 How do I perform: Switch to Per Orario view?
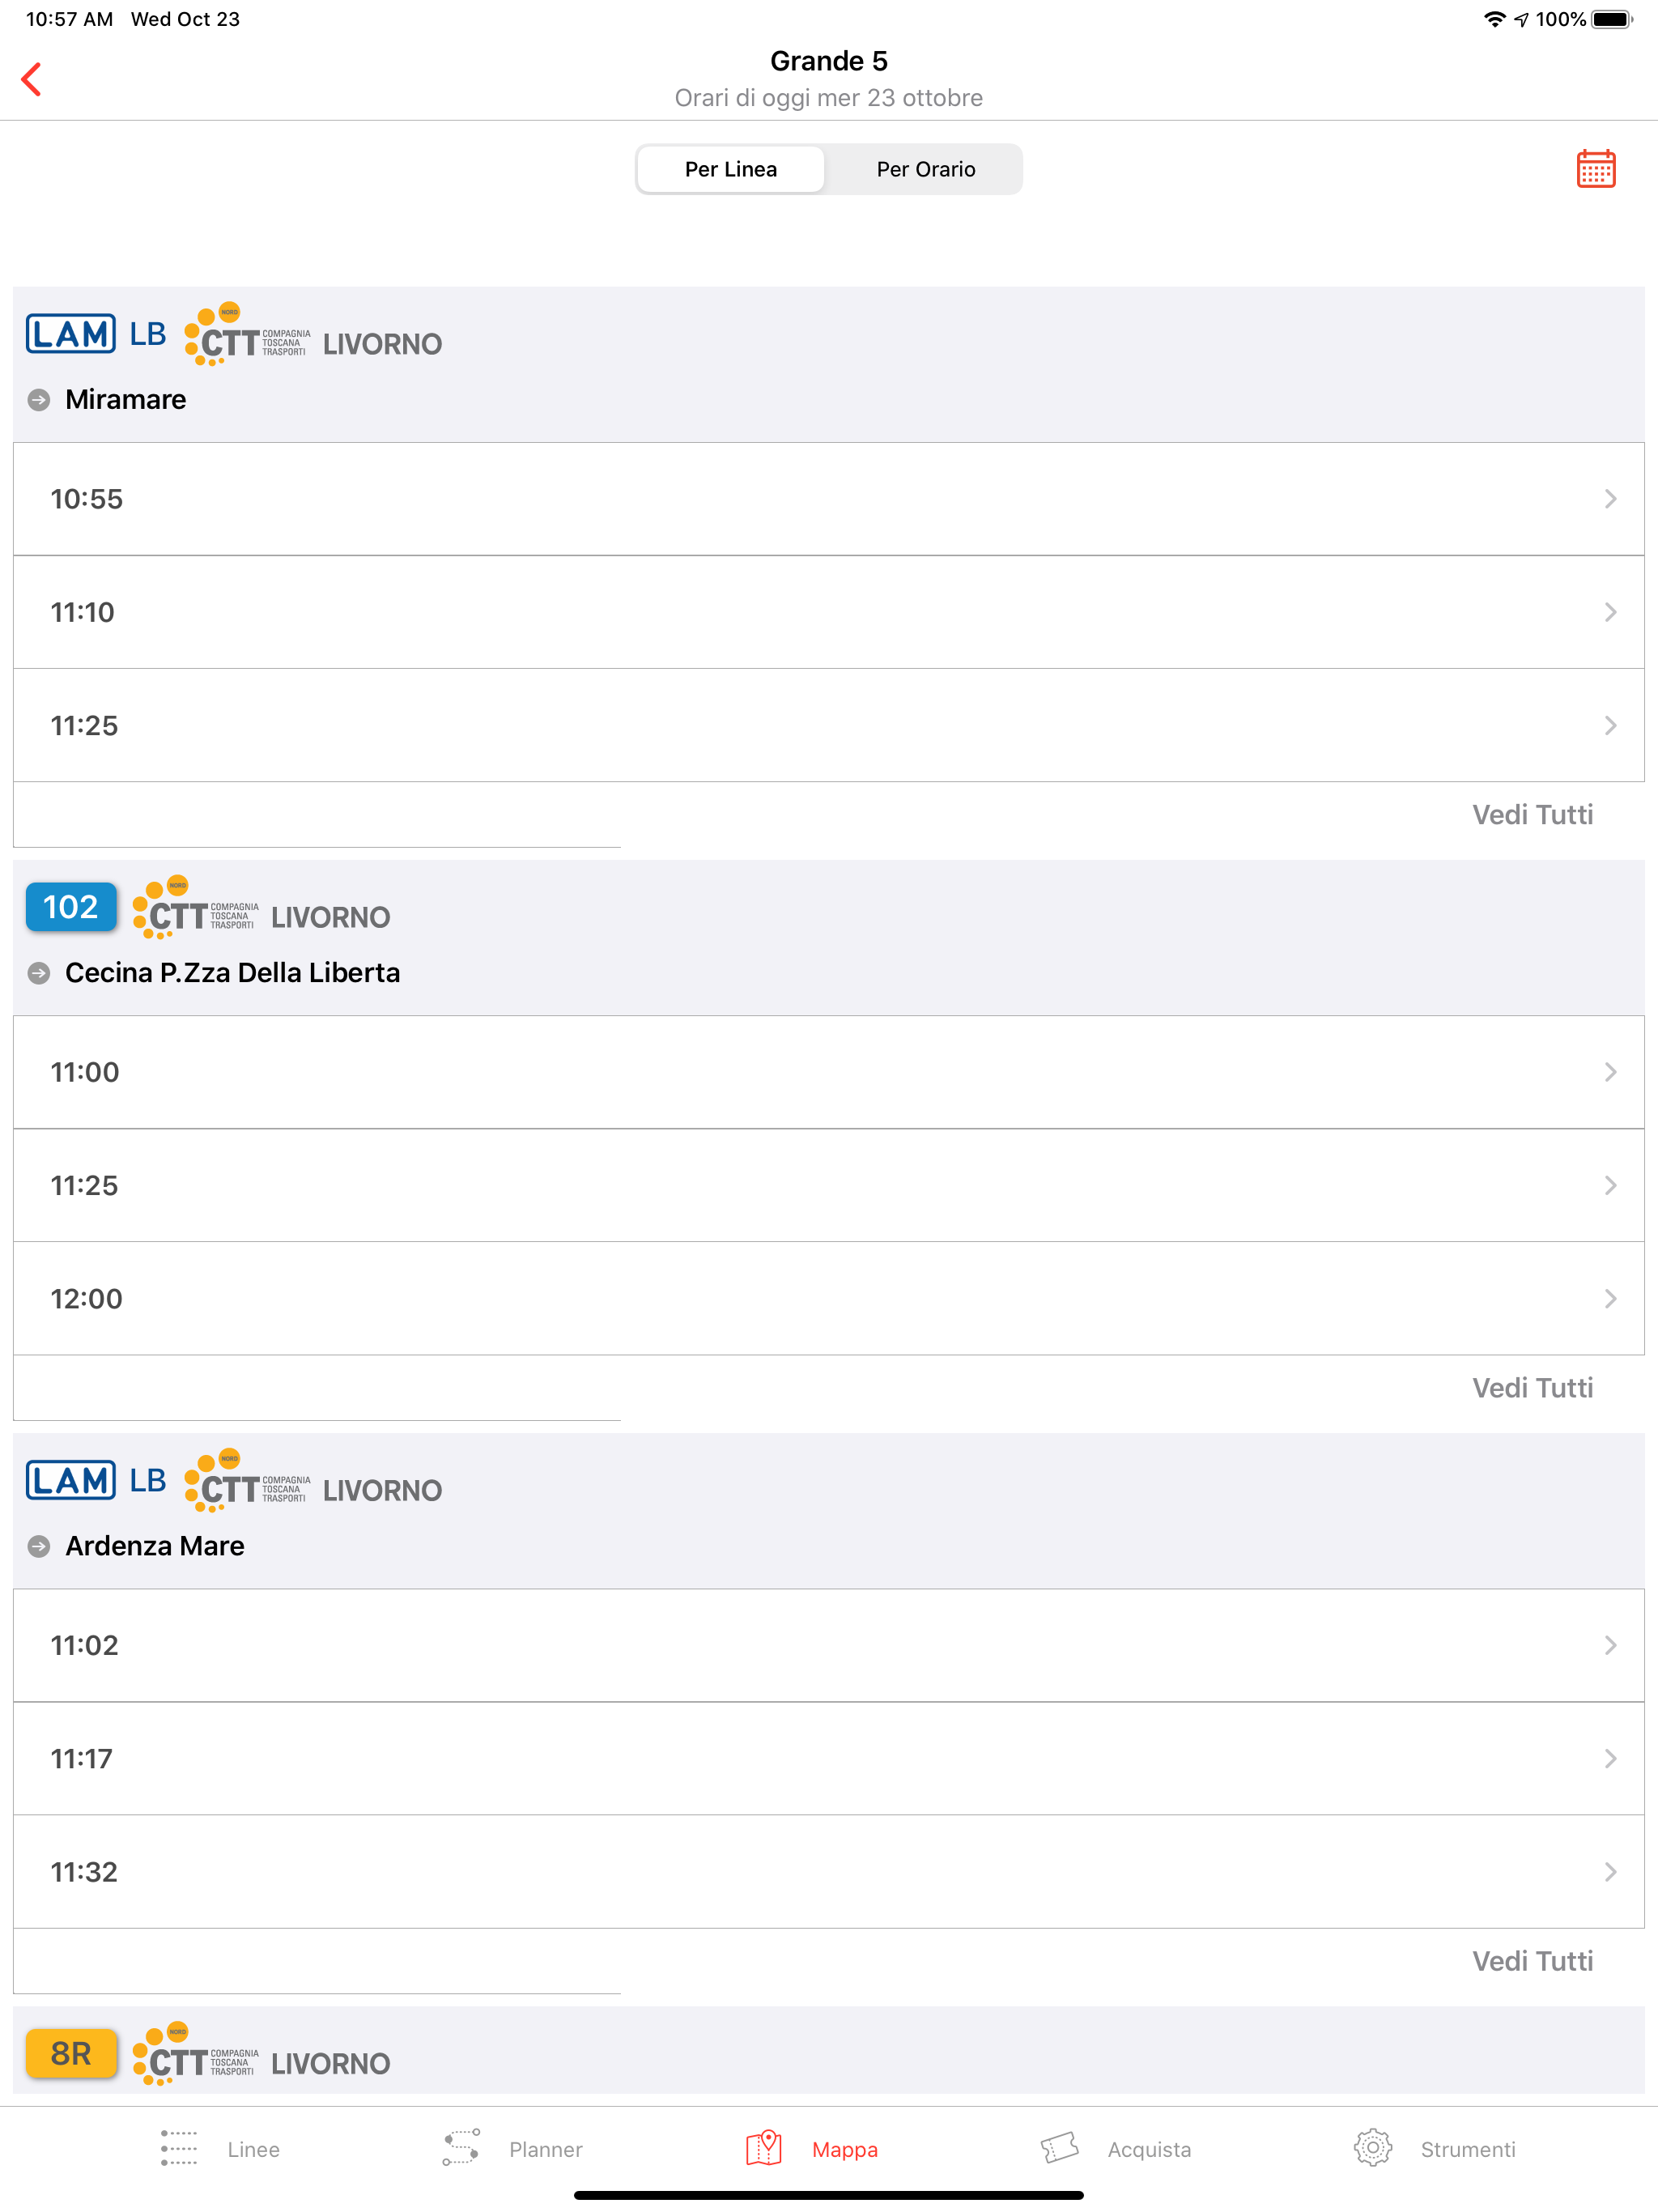(925, 169)
